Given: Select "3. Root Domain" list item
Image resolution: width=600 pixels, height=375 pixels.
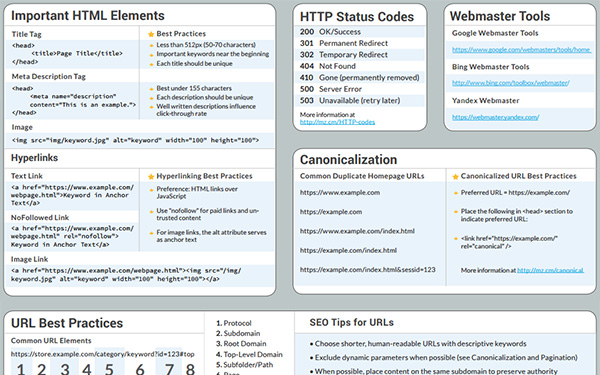Looking at the screenshot, I should click(x=241, y=344).
